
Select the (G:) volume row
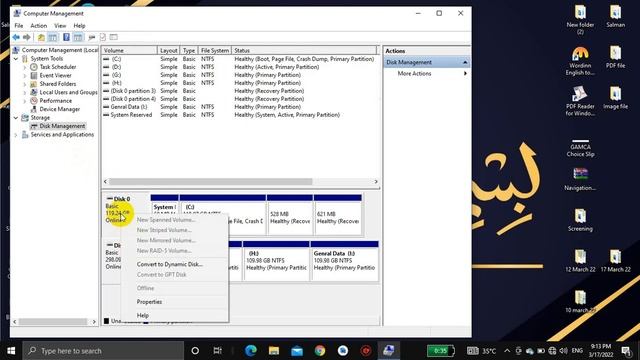tap(239, 75)
